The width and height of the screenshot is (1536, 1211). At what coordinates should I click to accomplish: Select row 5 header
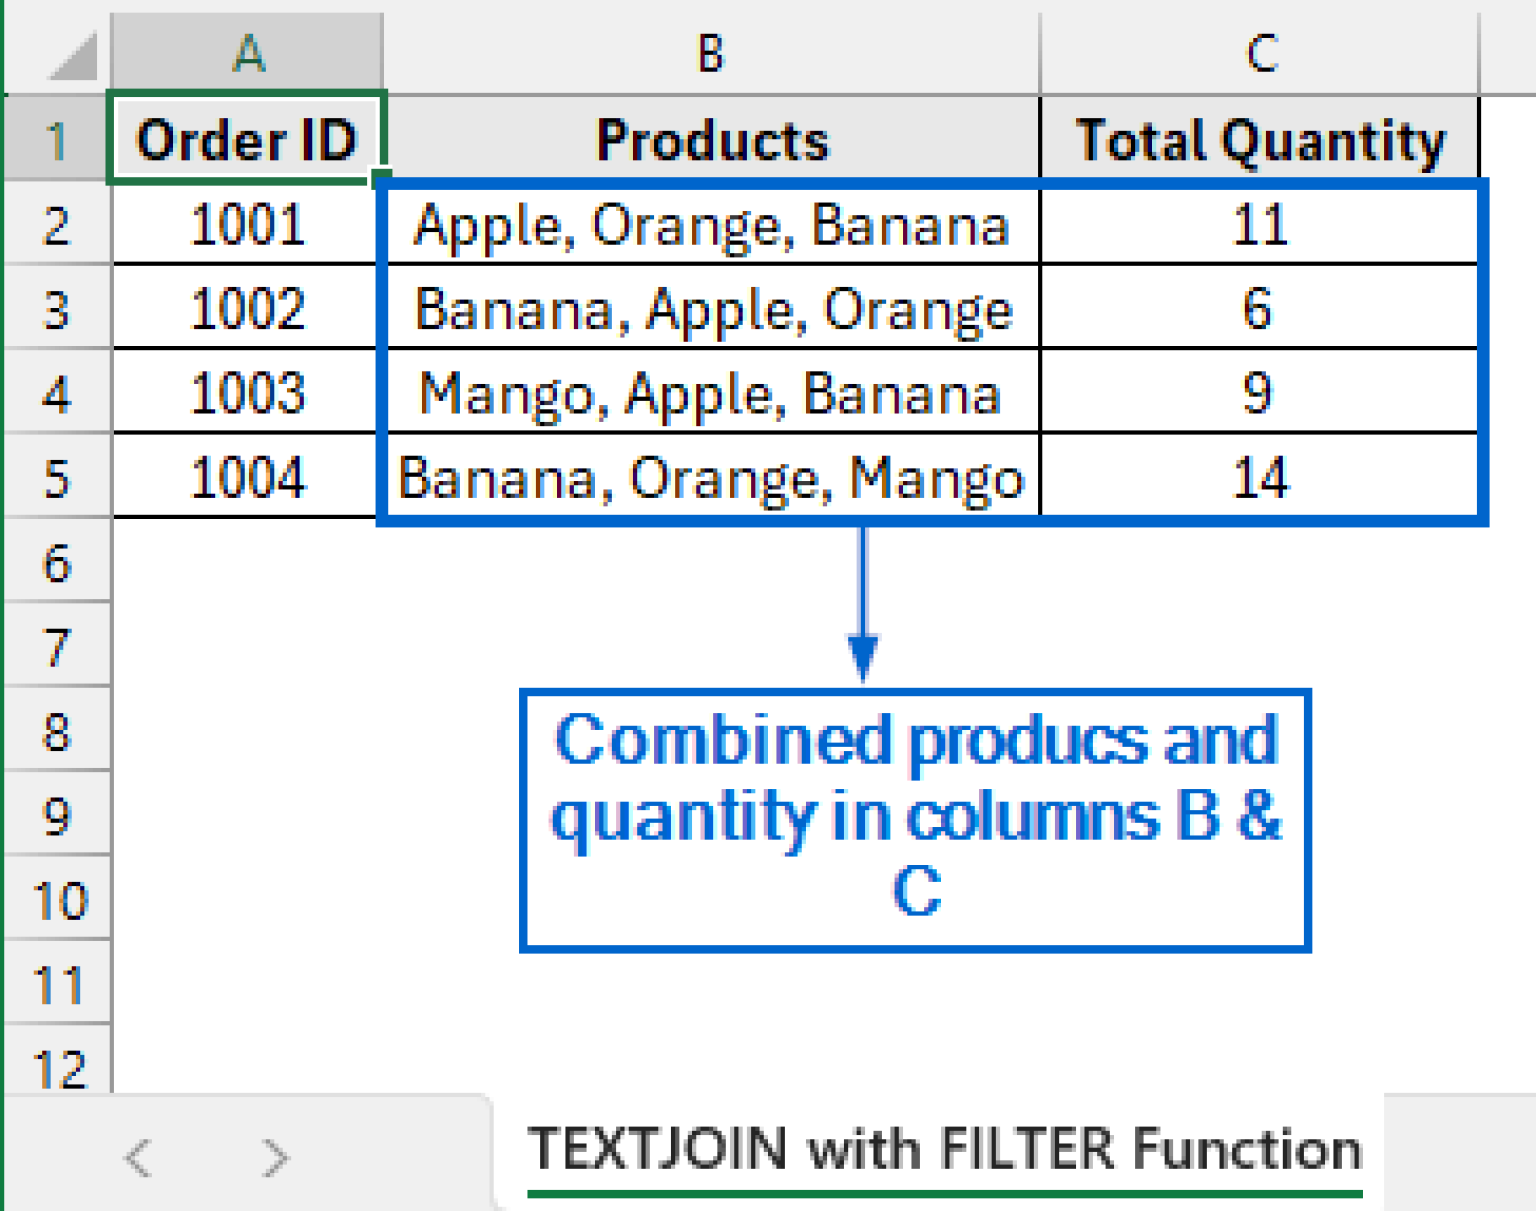55,478
